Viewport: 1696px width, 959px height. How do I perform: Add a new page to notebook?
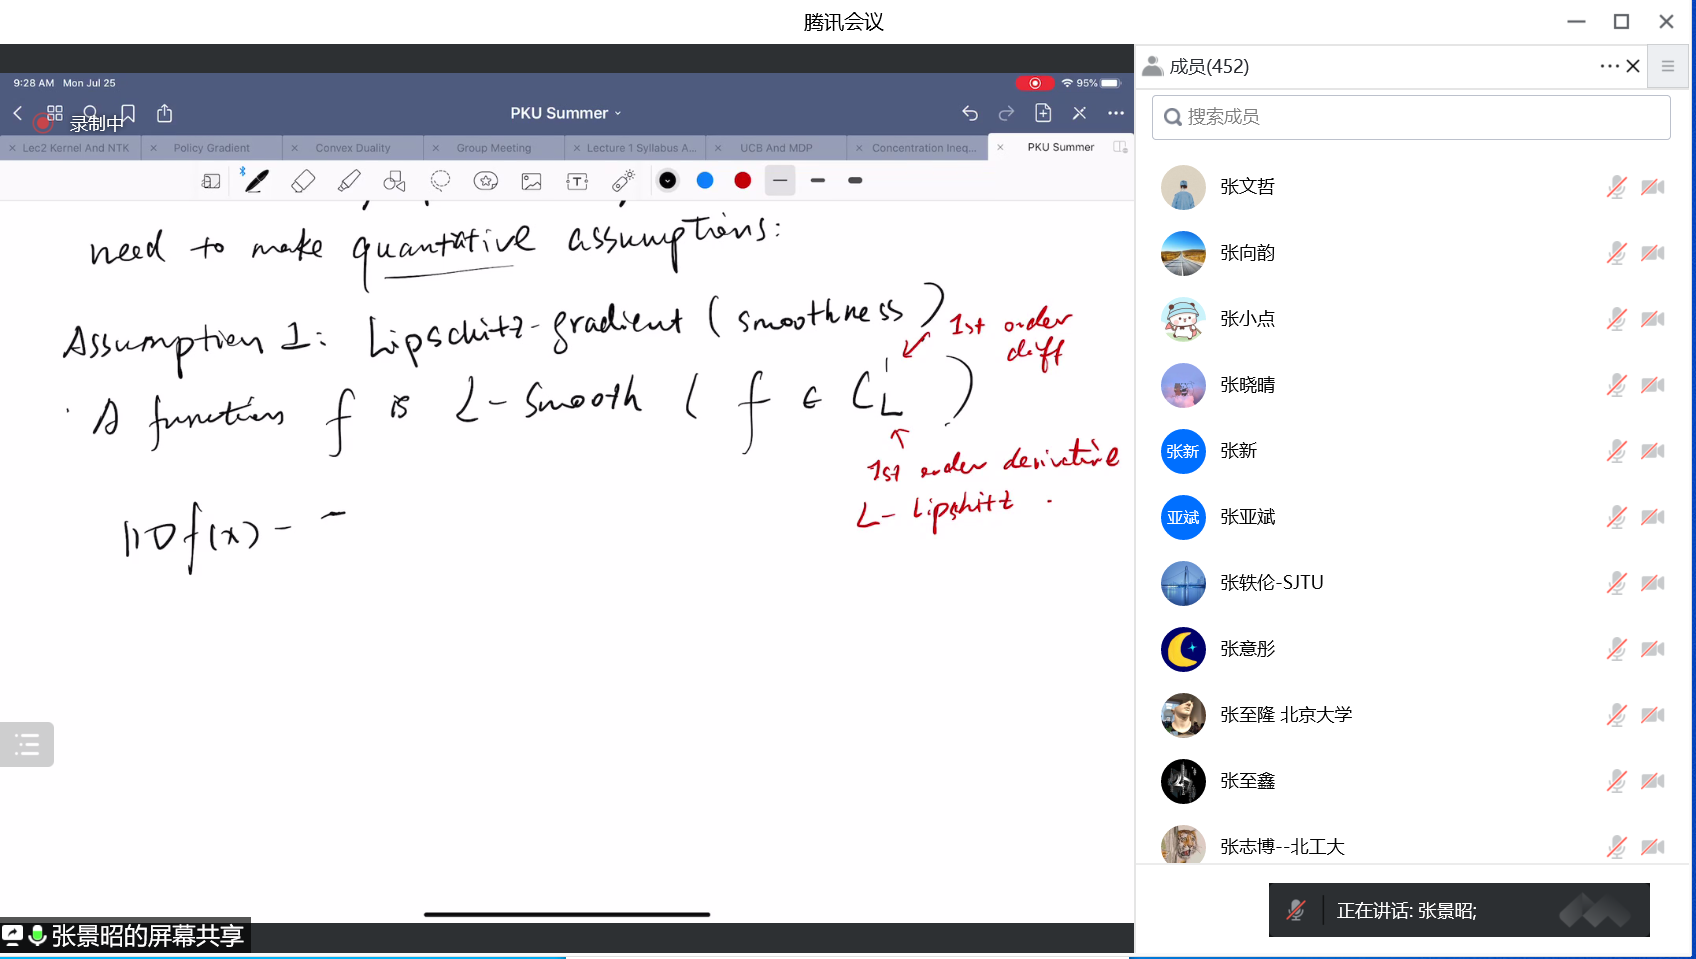(x=1043, y=113)
